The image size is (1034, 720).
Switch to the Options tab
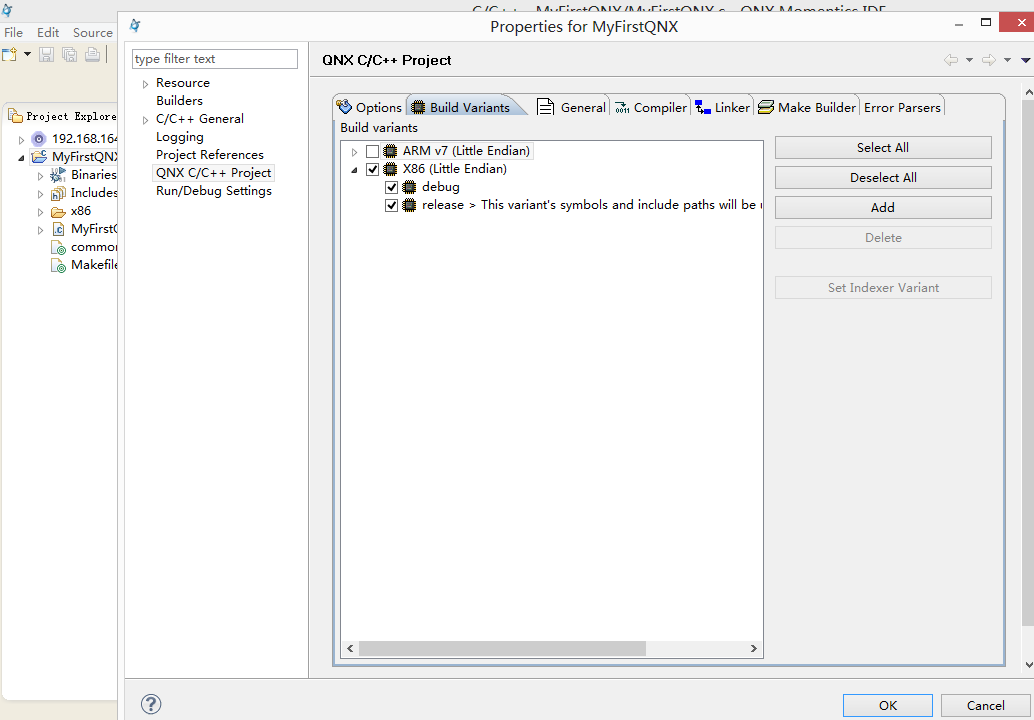coord(369,107)
